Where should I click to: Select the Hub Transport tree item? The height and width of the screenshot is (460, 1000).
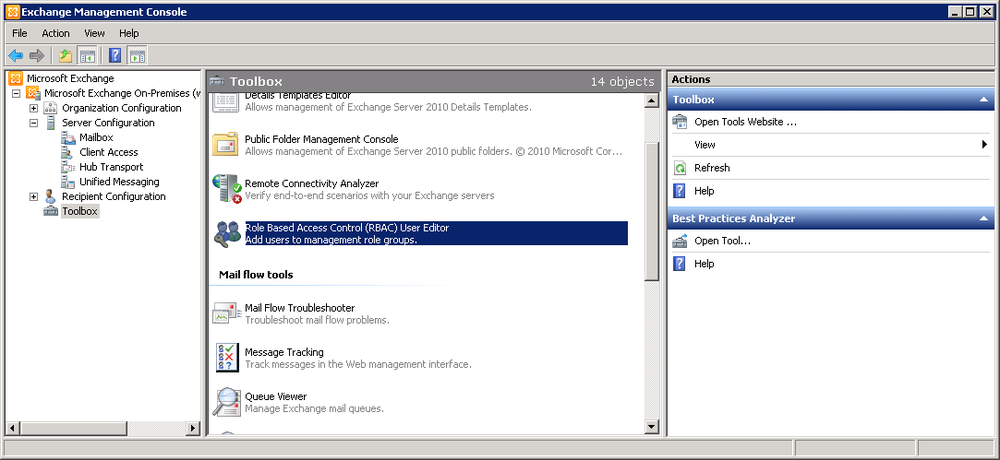111,167
